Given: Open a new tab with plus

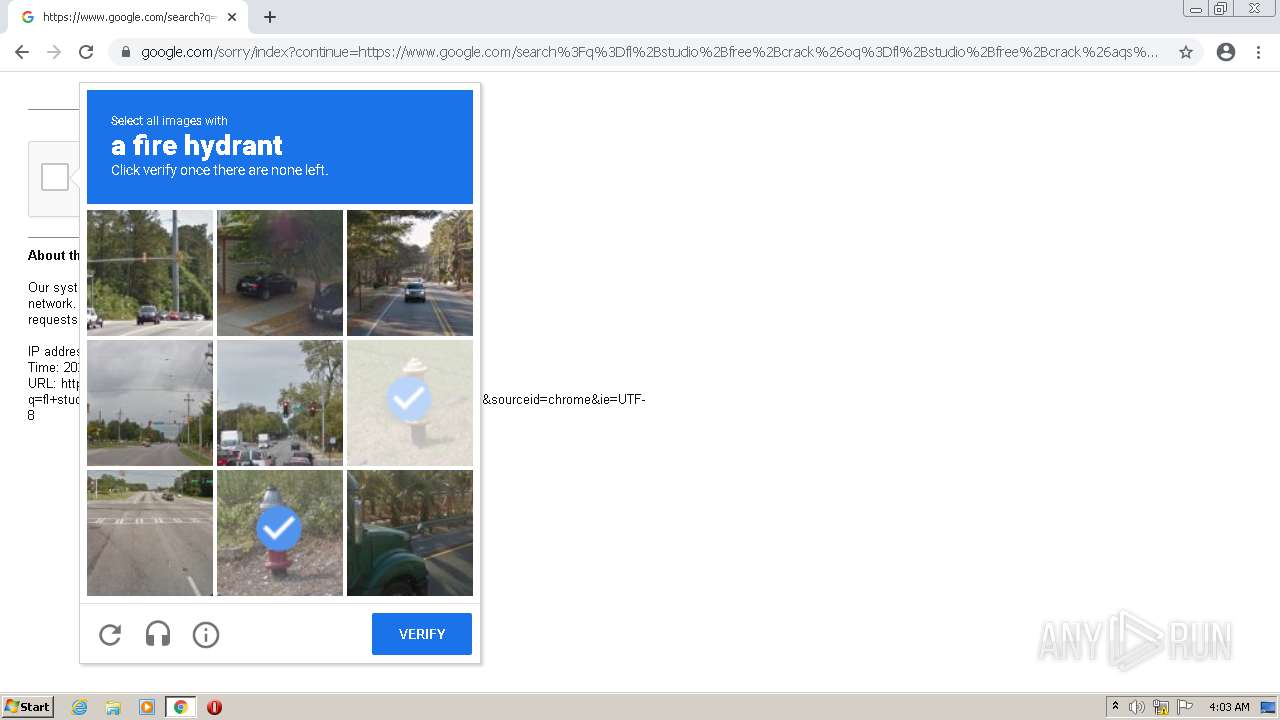Looking at the screenshot, I should (x=270, y=17).
